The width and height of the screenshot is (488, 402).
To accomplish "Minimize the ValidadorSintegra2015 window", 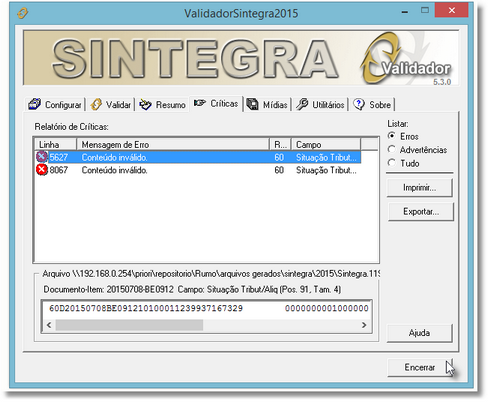I will tap(405, 11).
